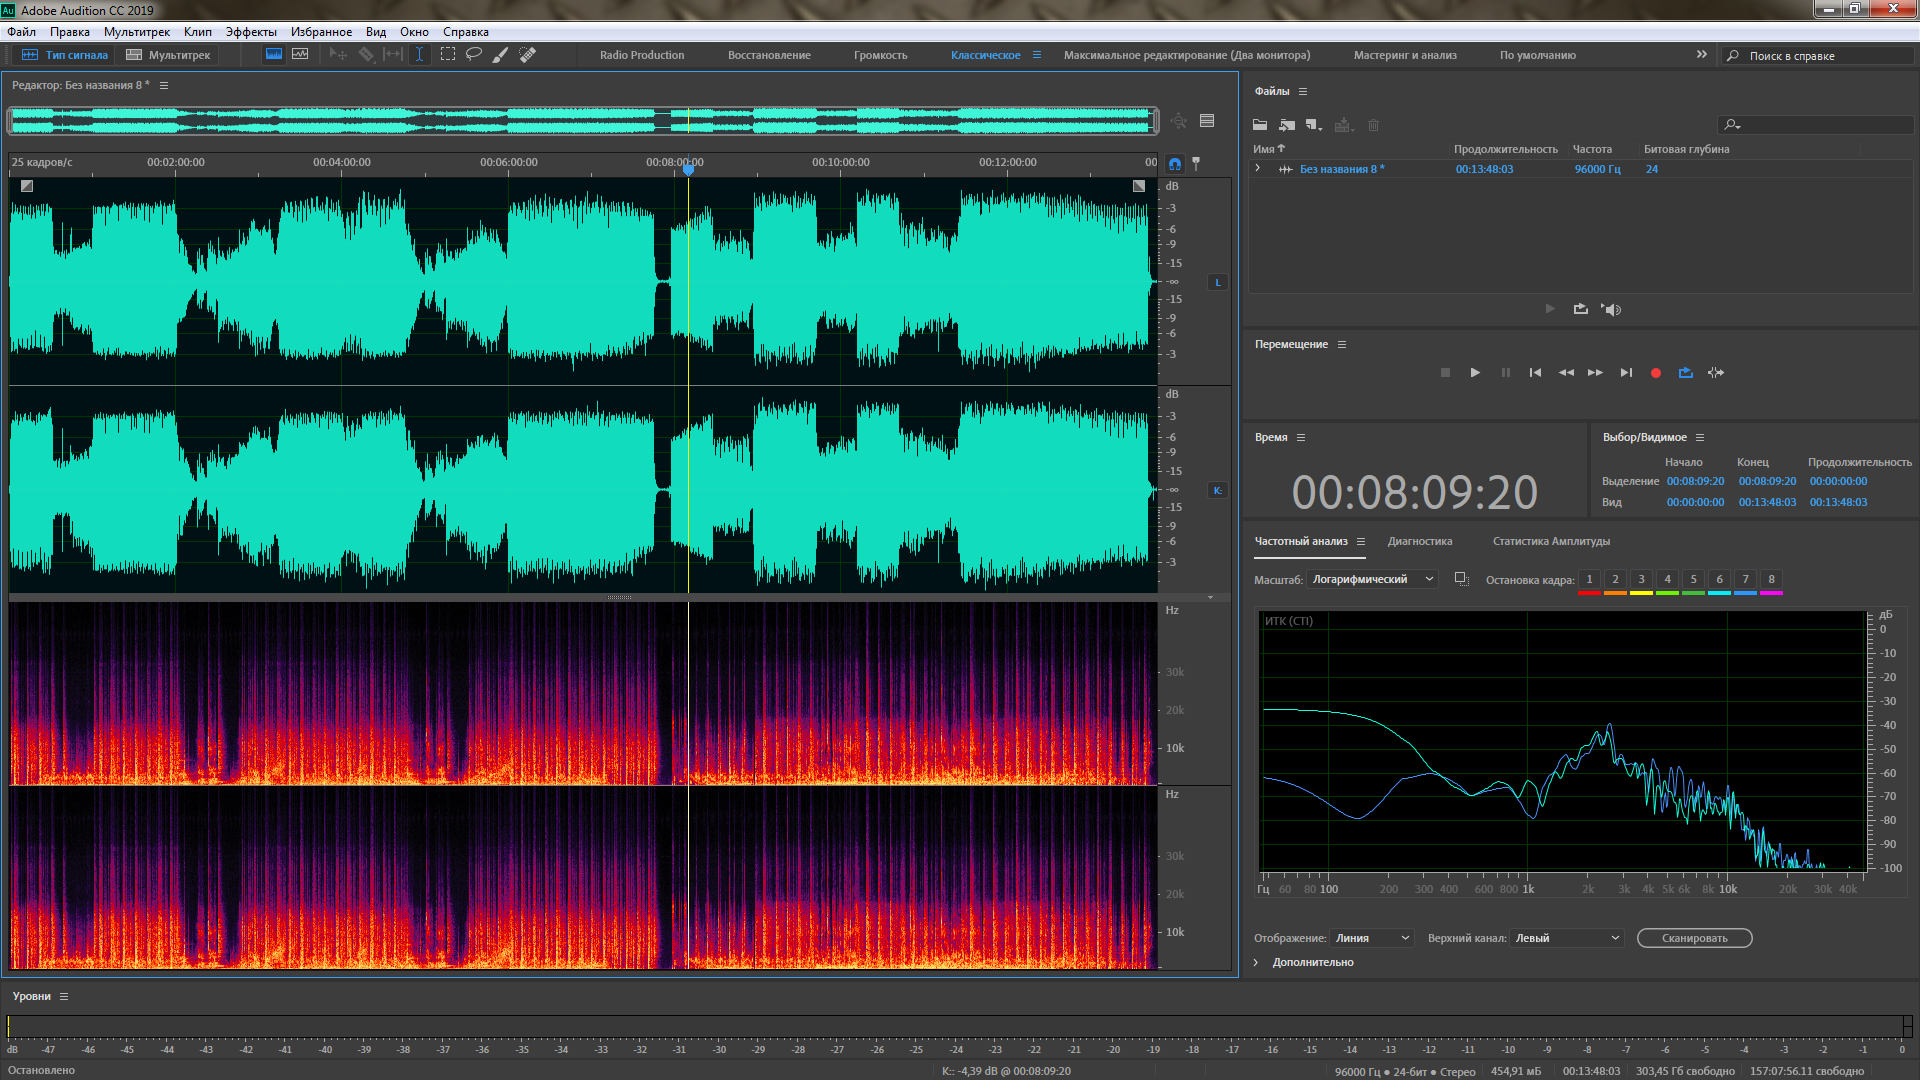Switch to Восстановление workspace
Screen dimensions: 1920x1080
(769, 55)
